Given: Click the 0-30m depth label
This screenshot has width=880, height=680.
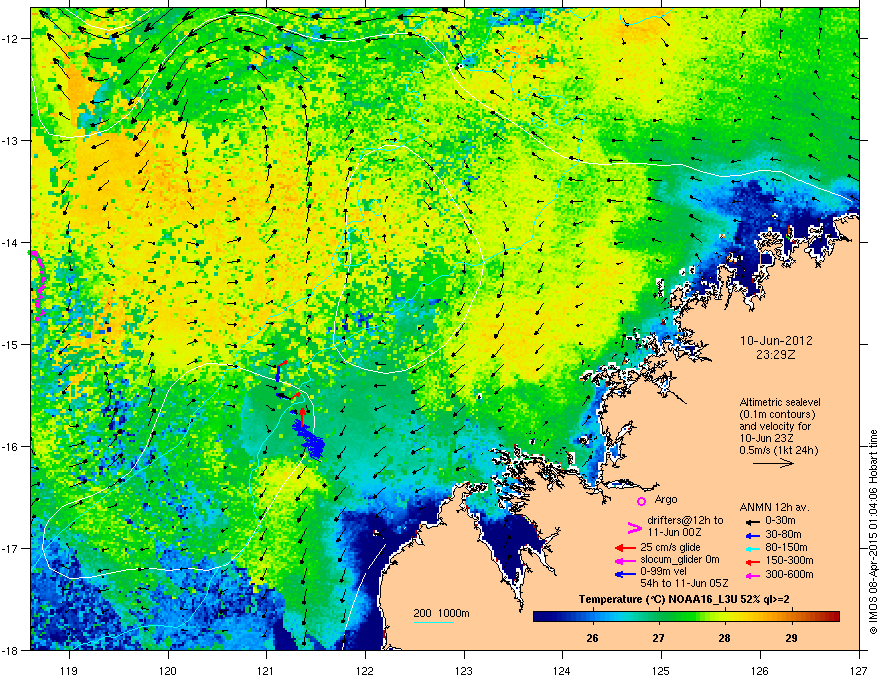Looking at the screenshot, I should coord(780,521).
